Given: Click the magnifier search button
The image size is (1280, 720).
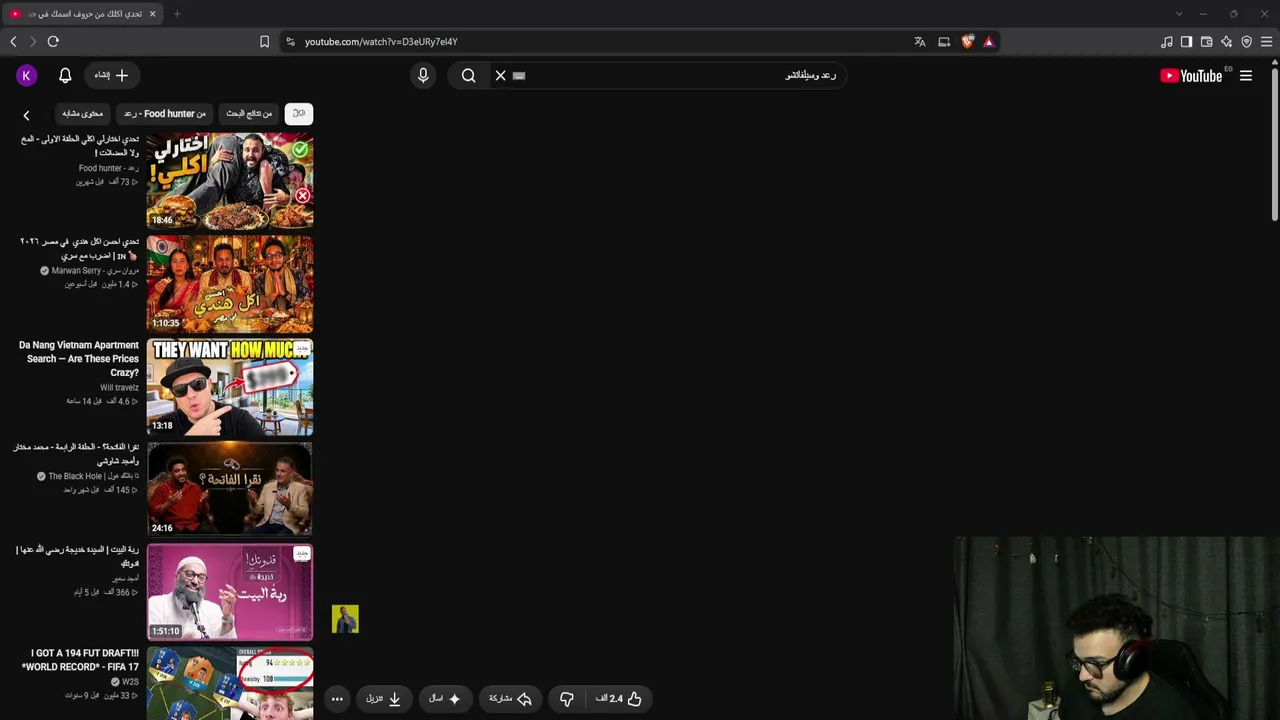Looking at the screenshot, I should 468,75.
